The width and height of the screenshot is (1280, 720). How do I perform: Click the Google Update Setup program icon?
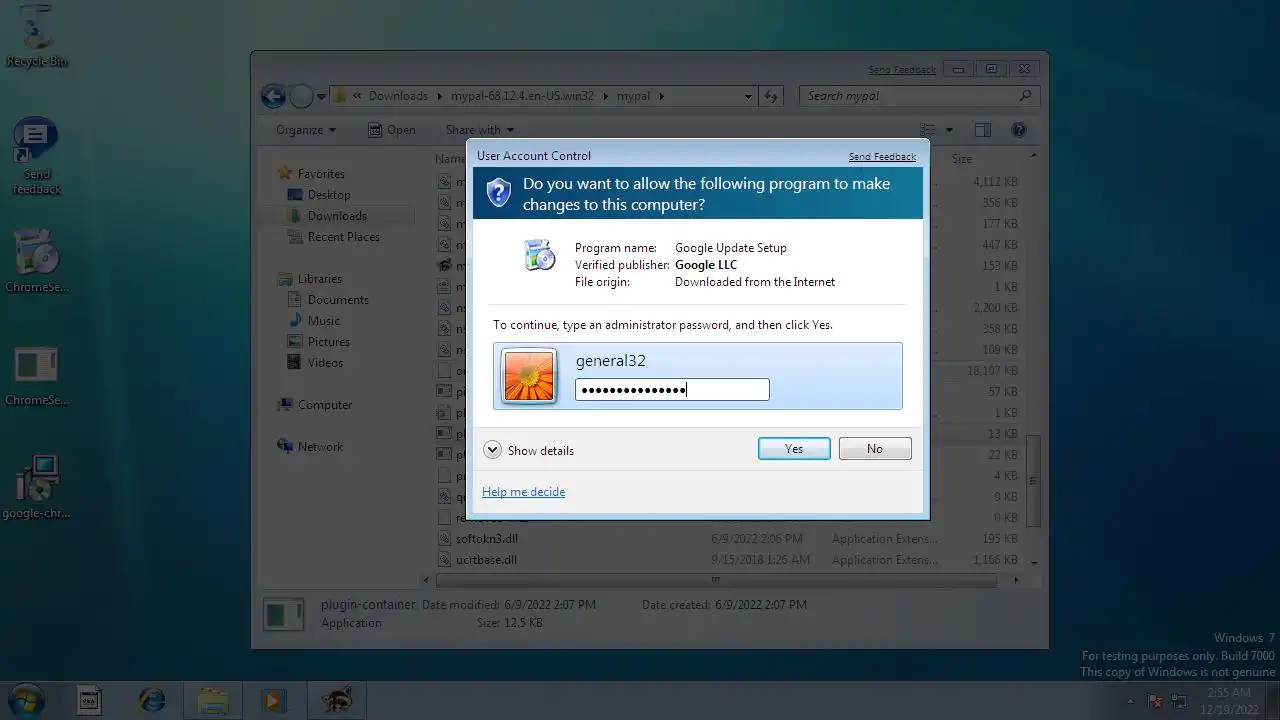[x=539, y=255]
